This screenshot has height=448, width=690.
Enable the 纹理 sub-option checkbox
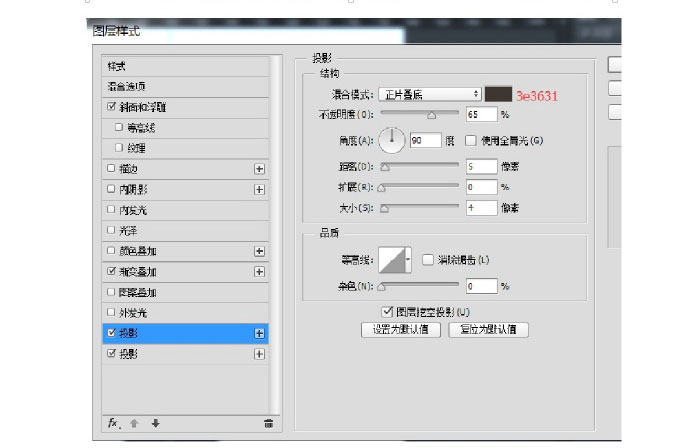119,148
